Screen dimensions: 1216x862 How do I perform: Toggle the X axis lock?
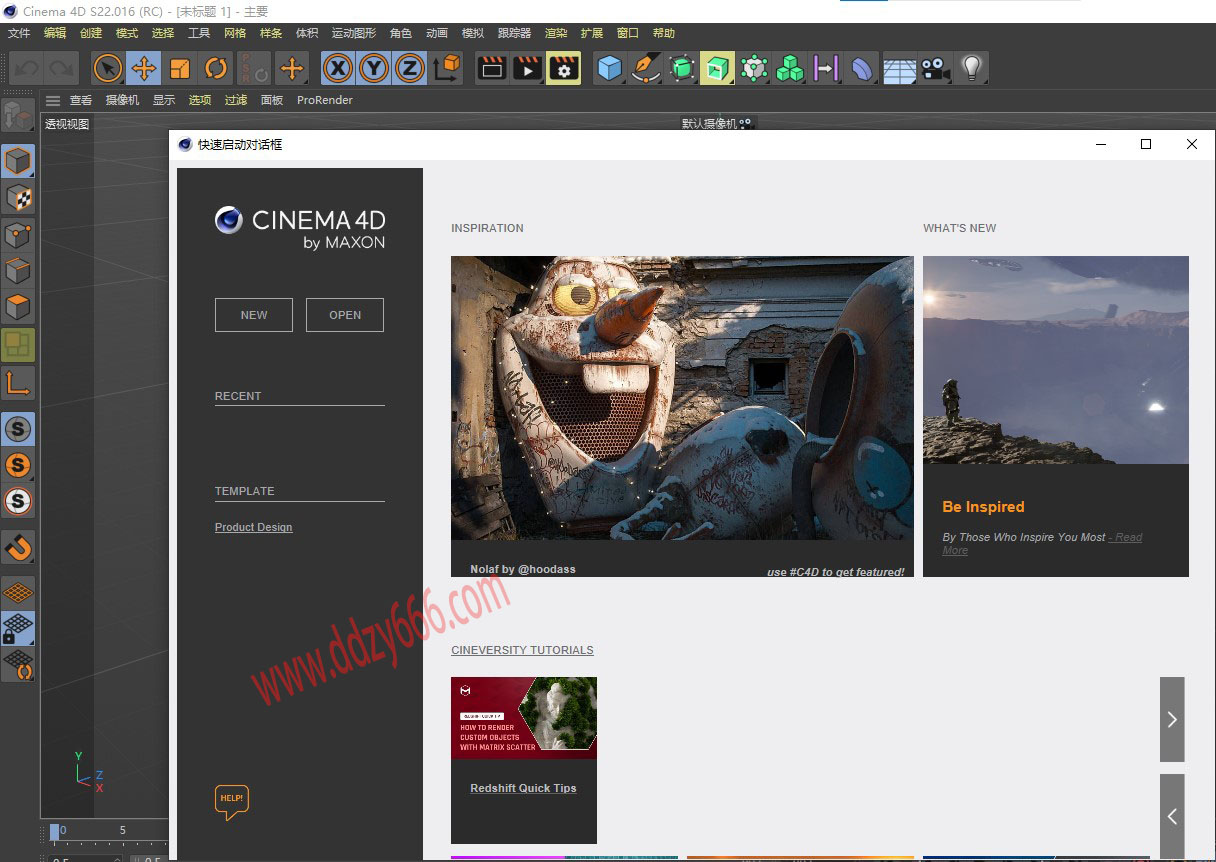click(339, 68)
